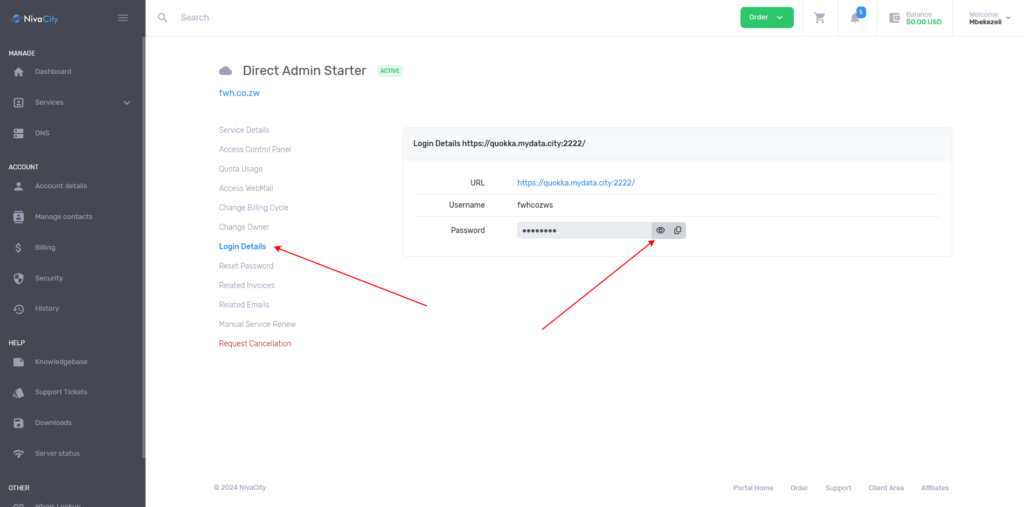
Task: Click the Billing dollar icon
Action: (18, 248)
